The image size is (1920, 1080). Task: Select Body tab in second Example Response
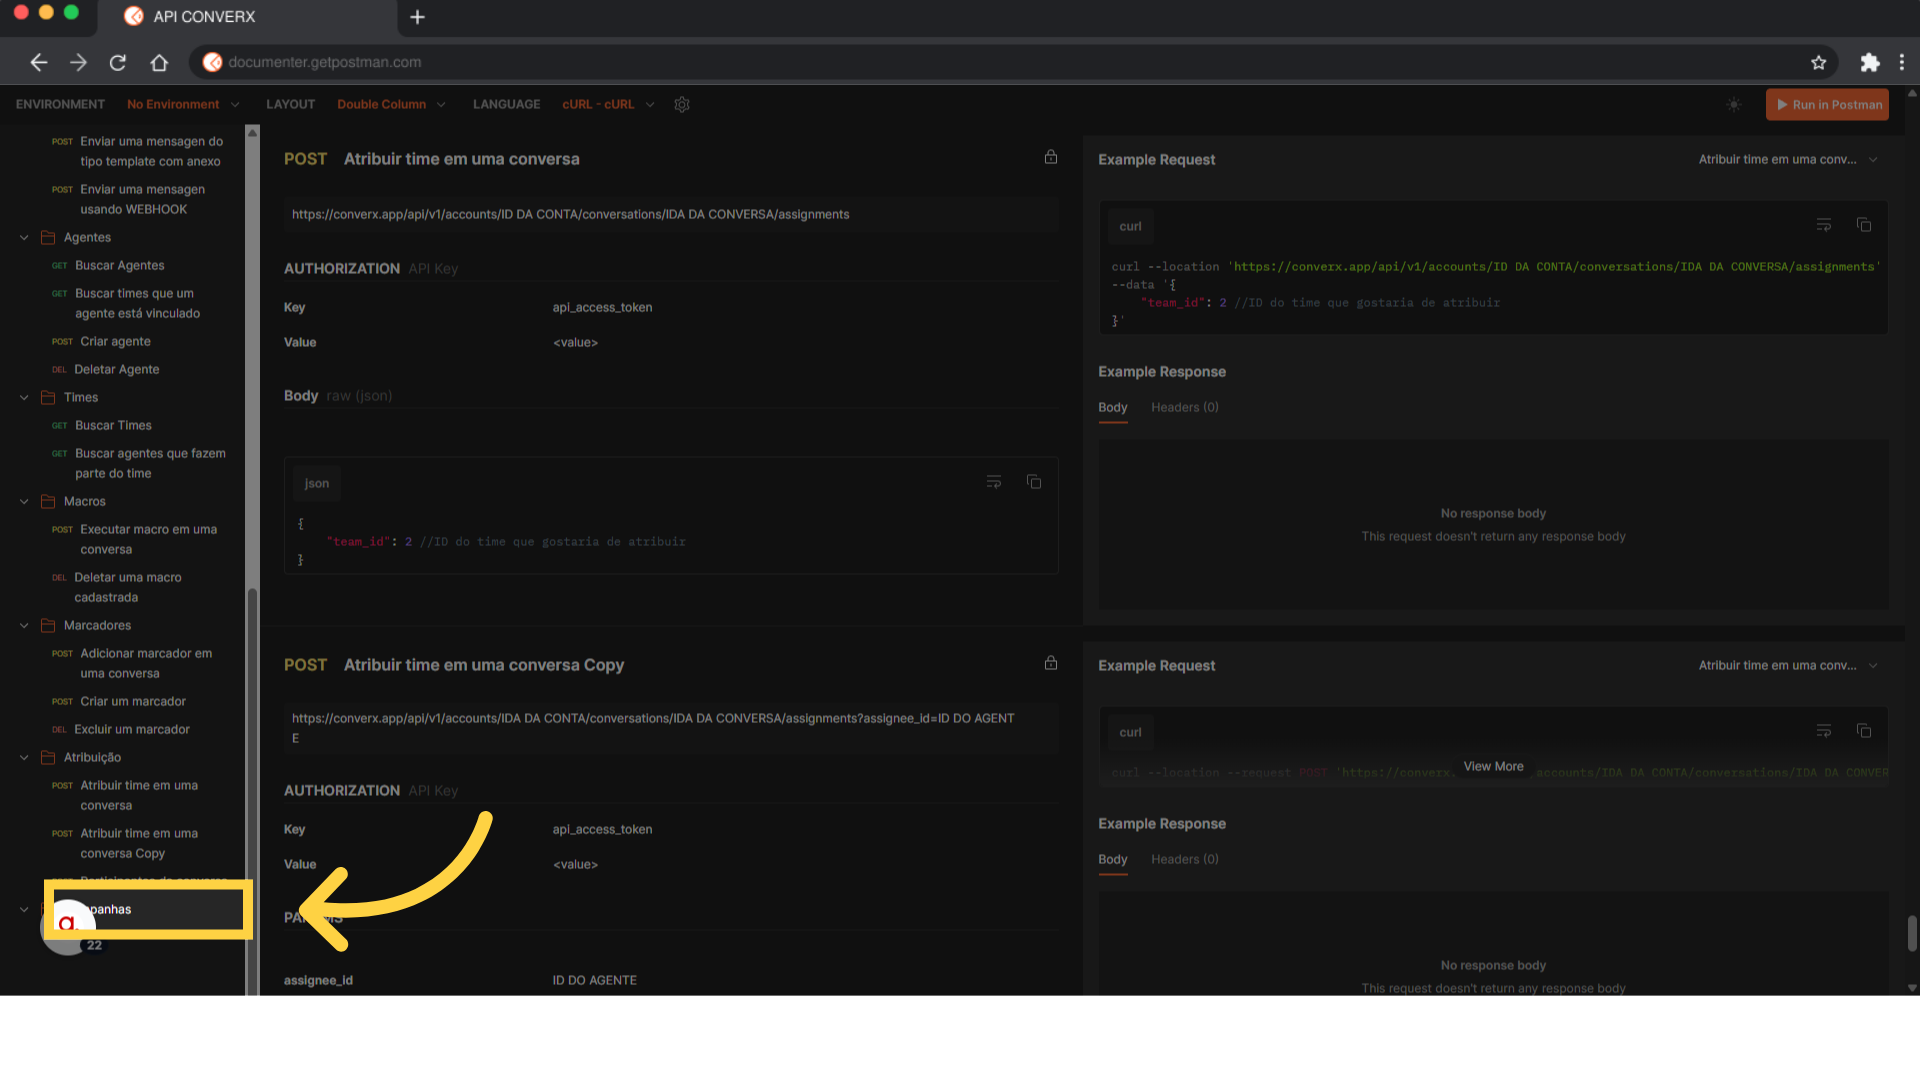point(1113,859)
